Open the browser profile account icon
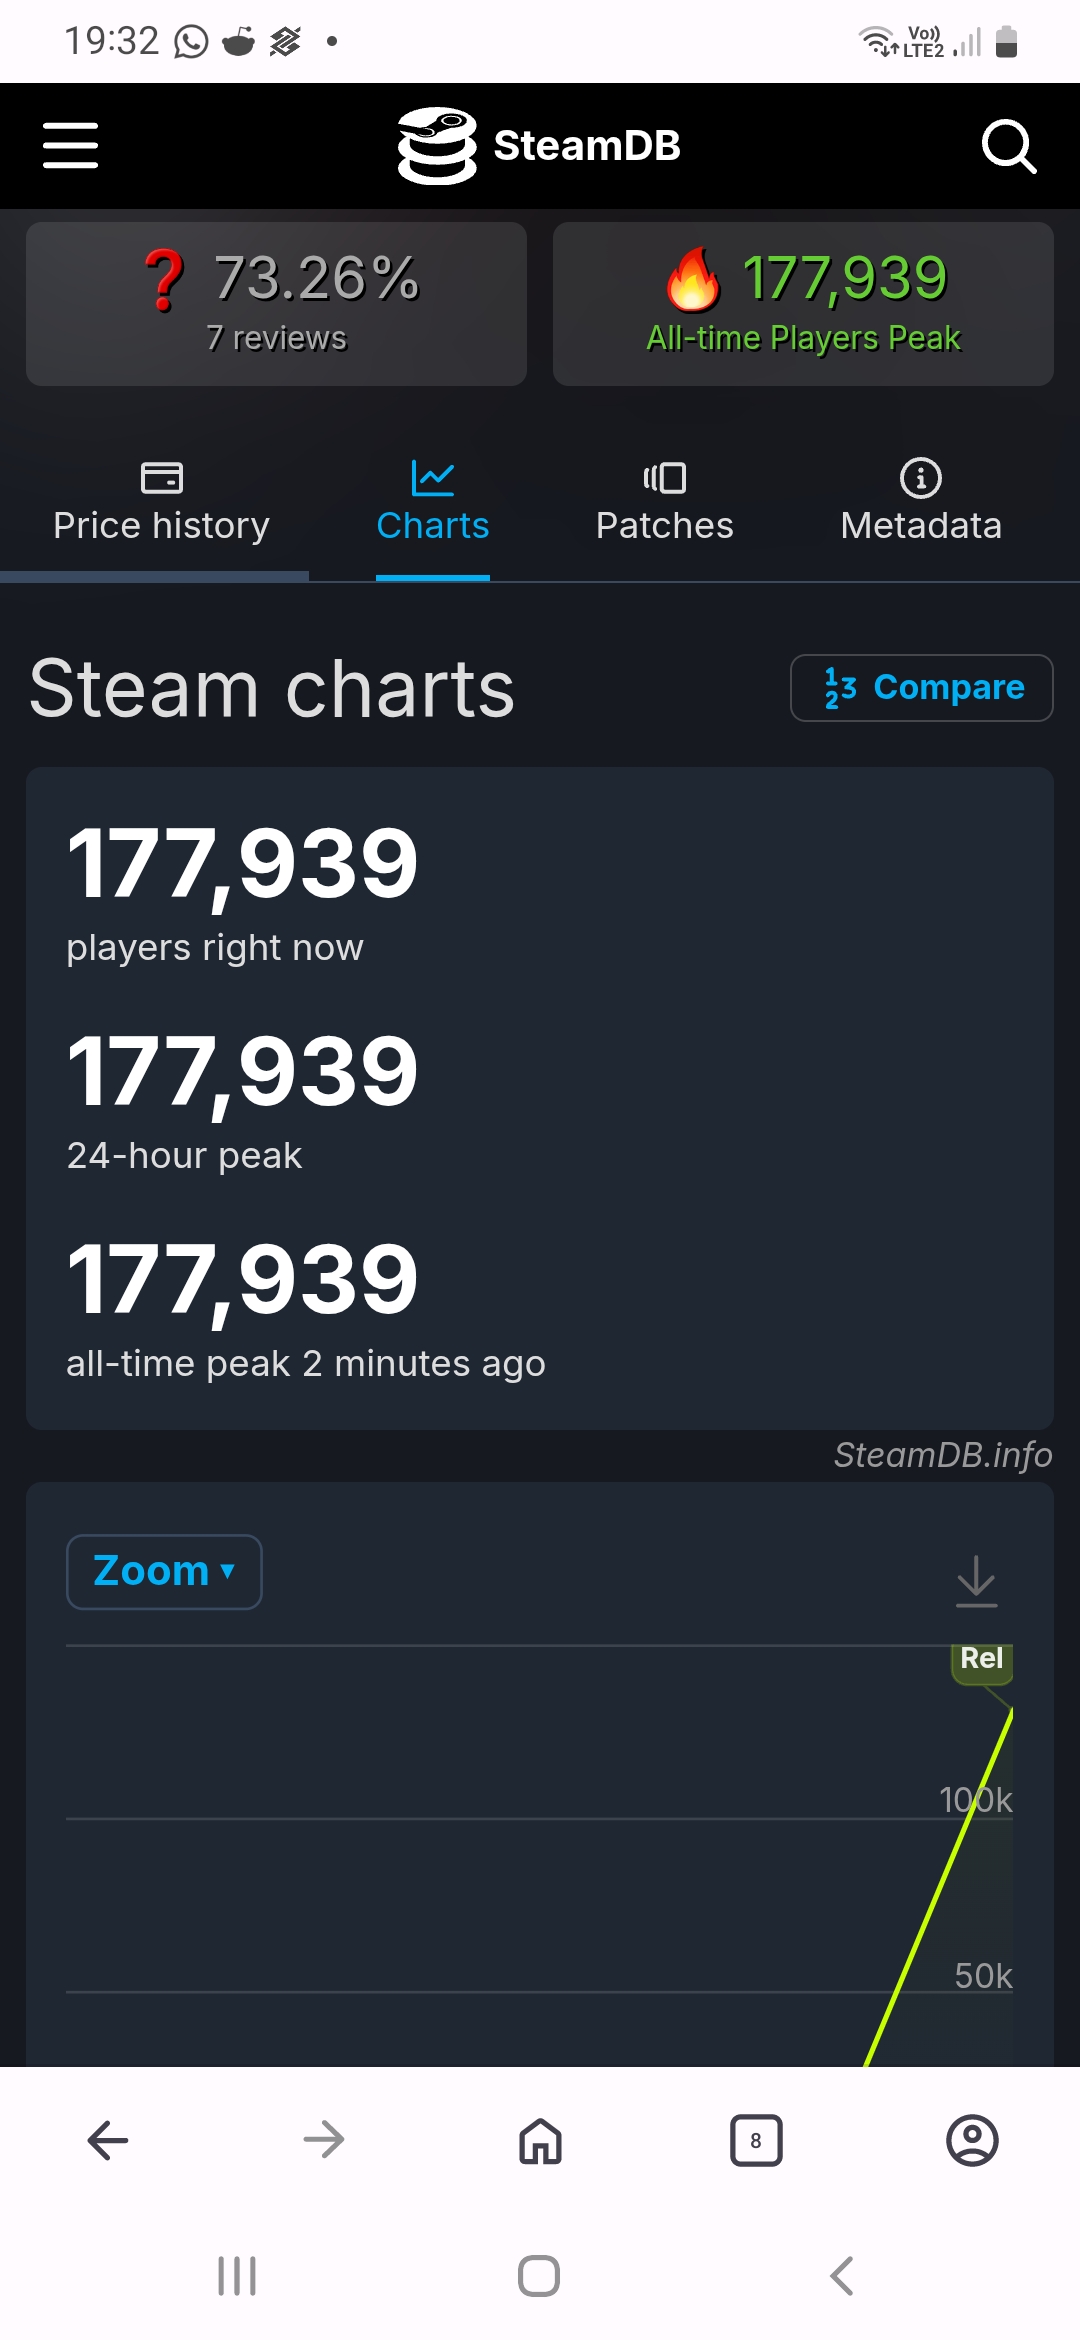 tap(972, 2140)
